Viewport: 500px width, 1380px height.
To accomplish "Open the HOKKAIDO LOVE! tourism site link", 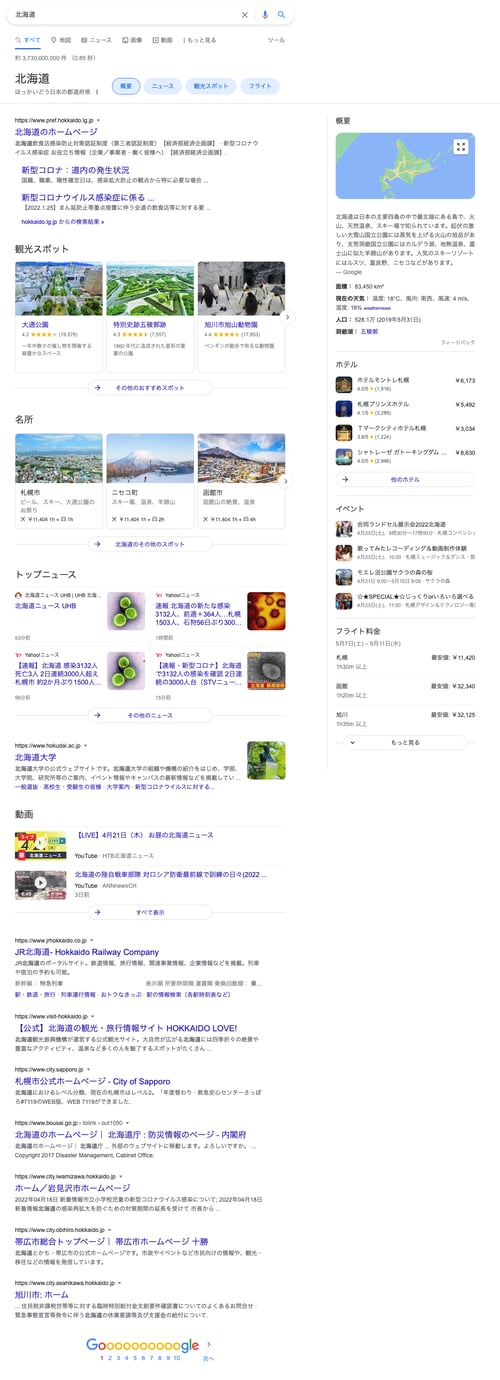I will 126,1028.
